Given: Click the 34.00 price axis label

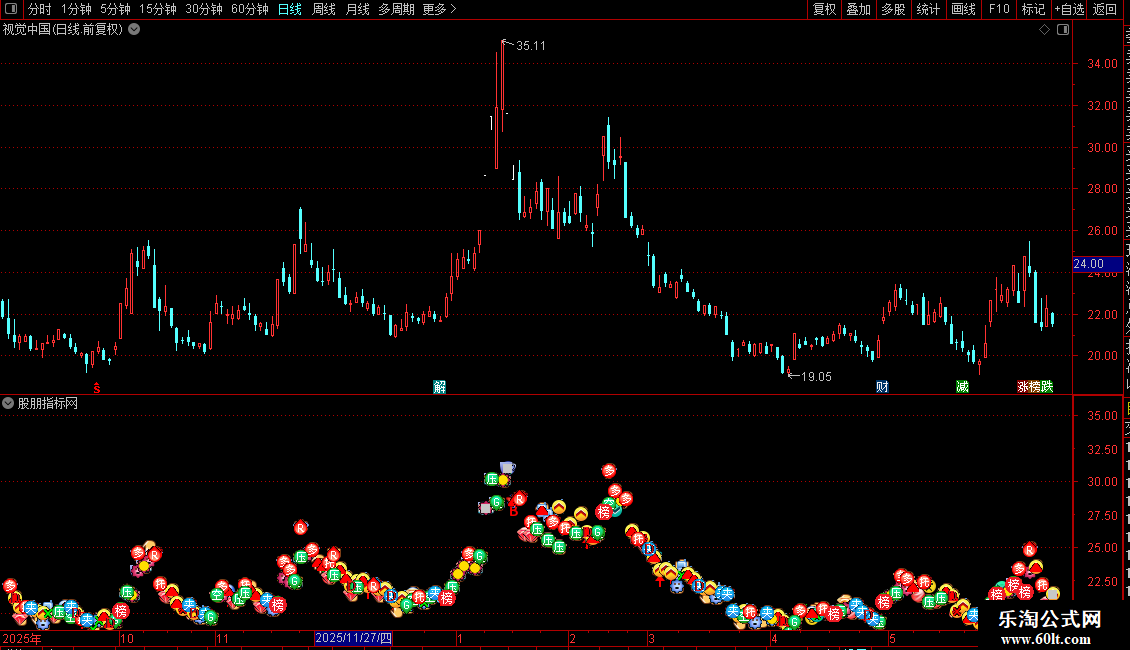Looking at the screenshot, I should (1102, 63).
